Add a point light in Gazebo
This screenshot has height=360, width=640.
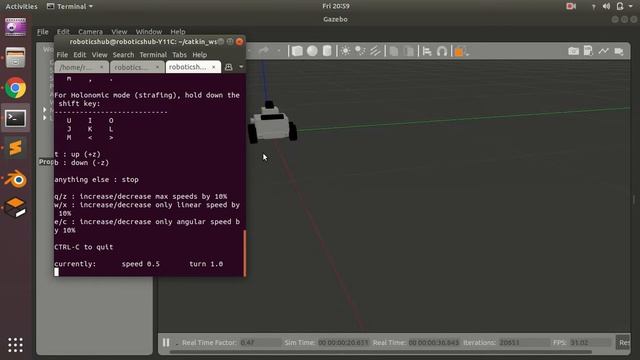pyautogui.click(x=345, y=51)
